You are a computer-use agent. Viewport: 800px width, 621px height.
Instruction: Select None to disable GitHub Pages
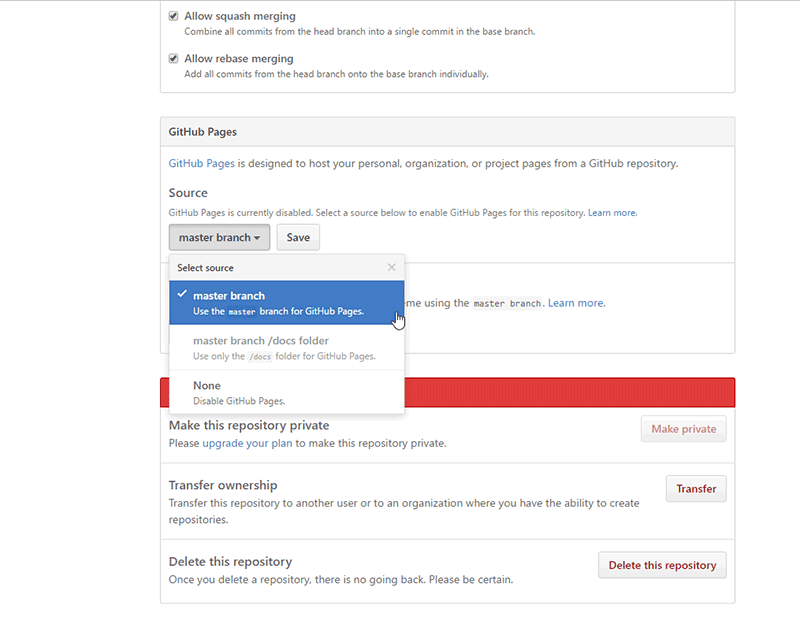coord(287,392)
